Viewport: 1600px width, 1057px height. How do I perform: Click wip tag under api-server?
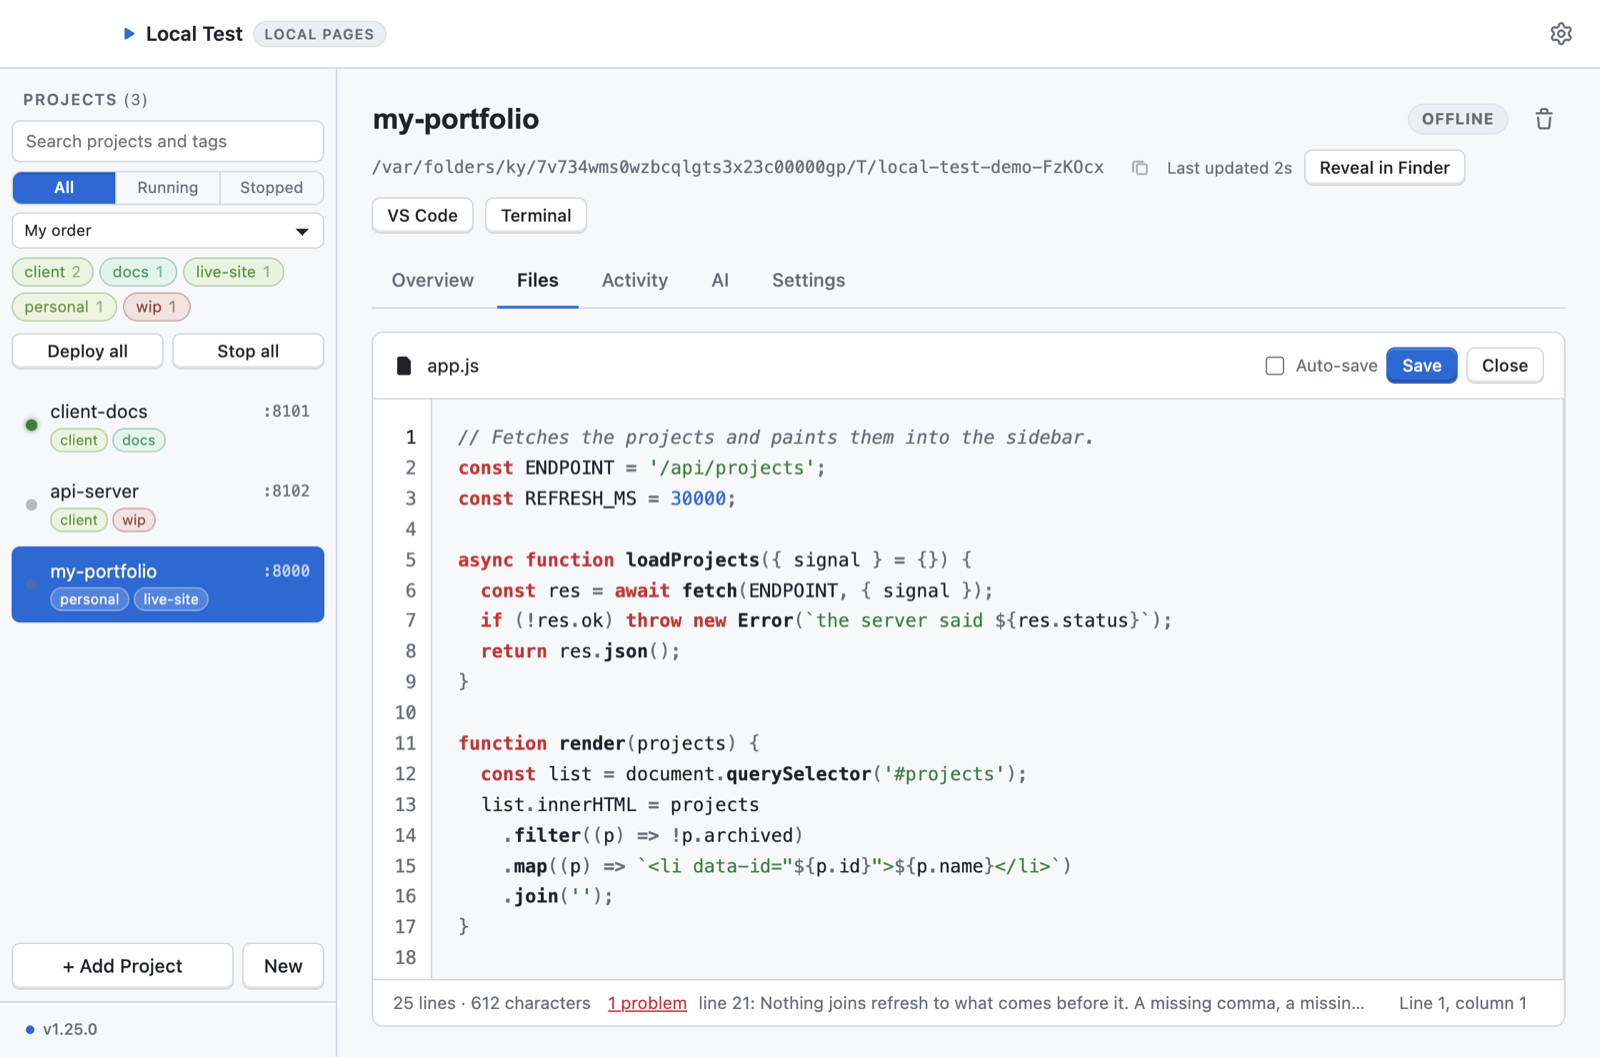click(x=134, y=520)
